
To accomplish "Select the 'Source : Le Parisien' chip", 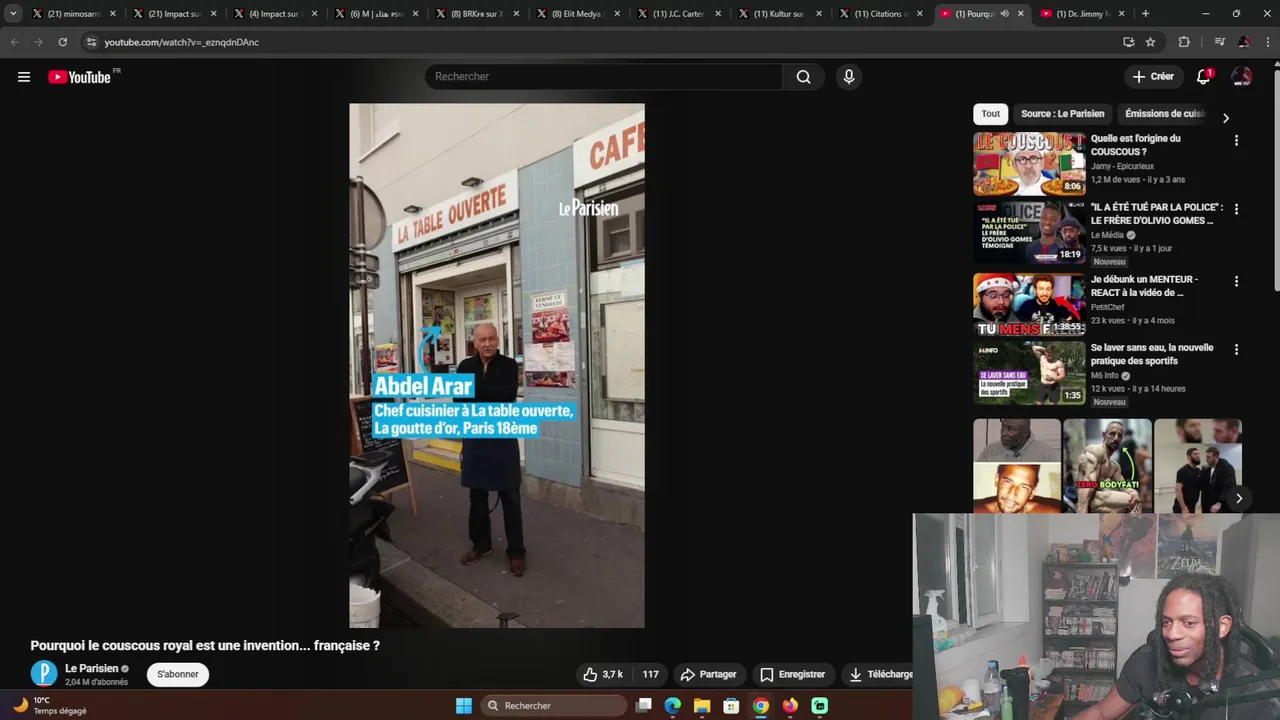I will tap(1062, 114).
